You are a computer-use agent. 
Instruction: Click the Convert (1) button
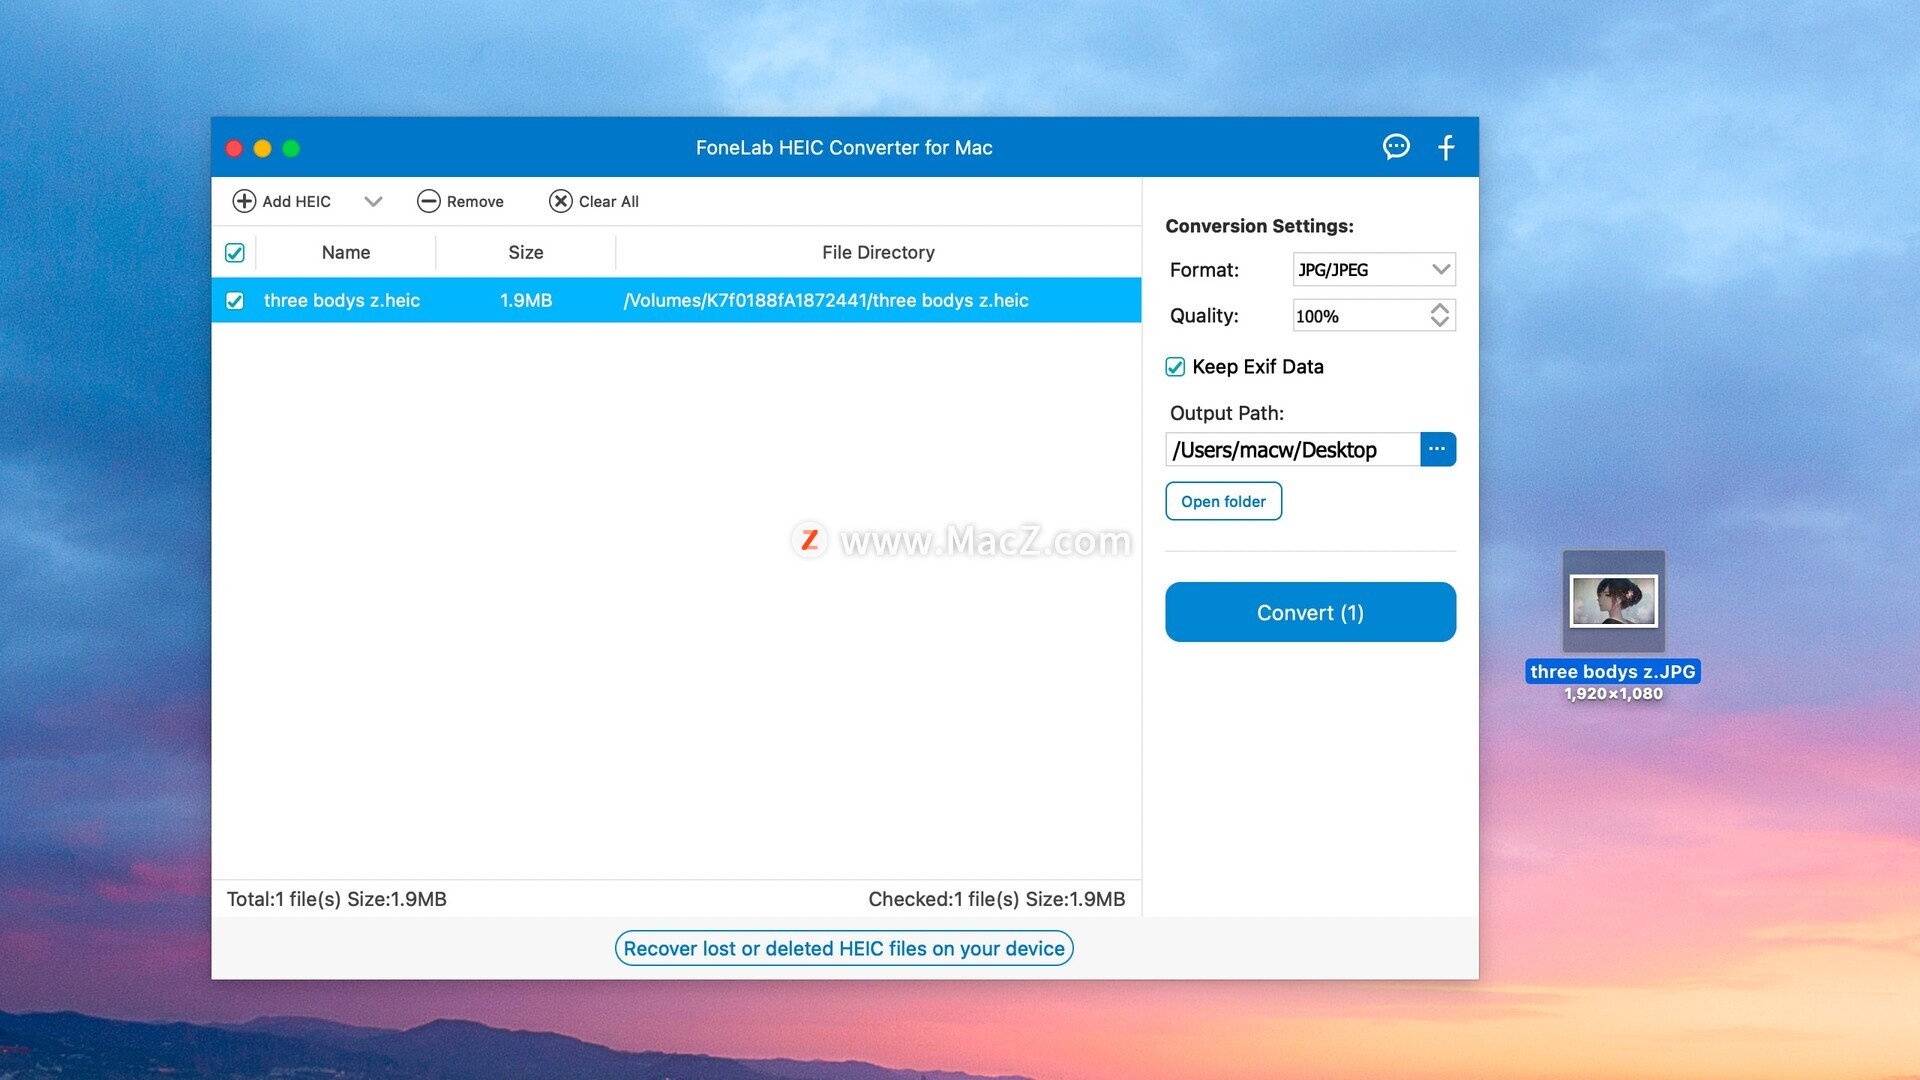point(1310,612)
